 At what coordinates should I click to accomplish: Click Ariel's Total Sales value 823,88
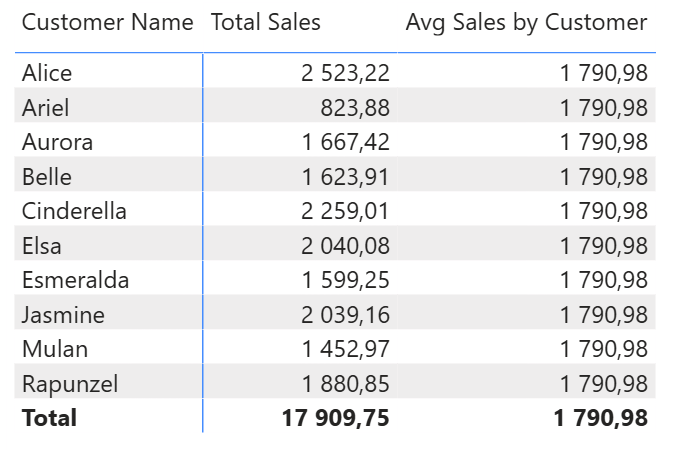coord(355,107)
